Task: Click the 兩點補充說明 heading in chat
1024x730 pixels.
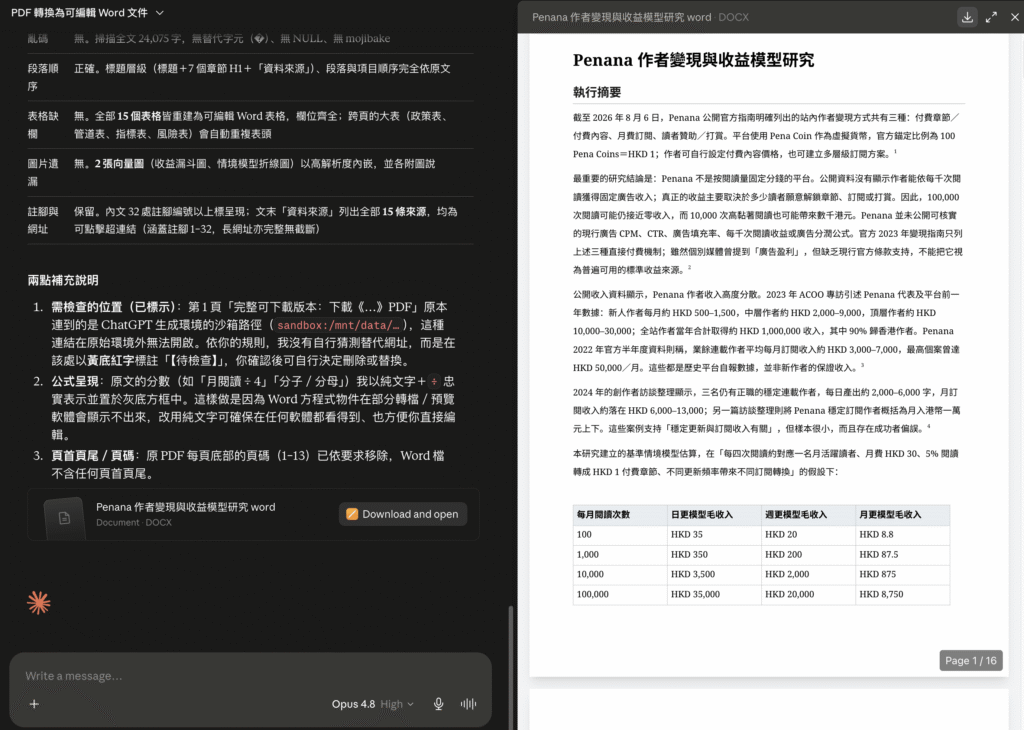Action: [x=63, y=280]
